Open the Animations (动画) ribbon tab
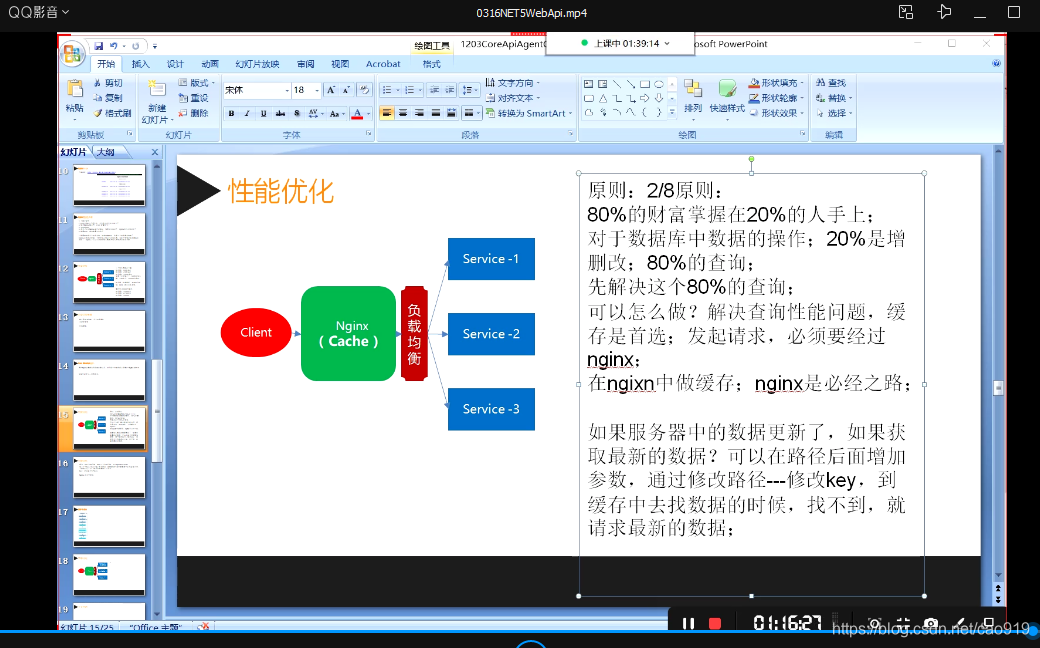 point(210,64)
